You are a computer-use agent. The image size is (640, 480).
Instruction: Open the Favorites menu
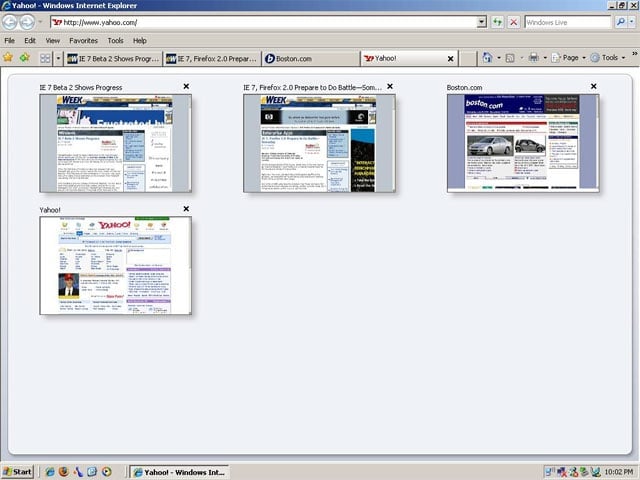pos(83,40)
